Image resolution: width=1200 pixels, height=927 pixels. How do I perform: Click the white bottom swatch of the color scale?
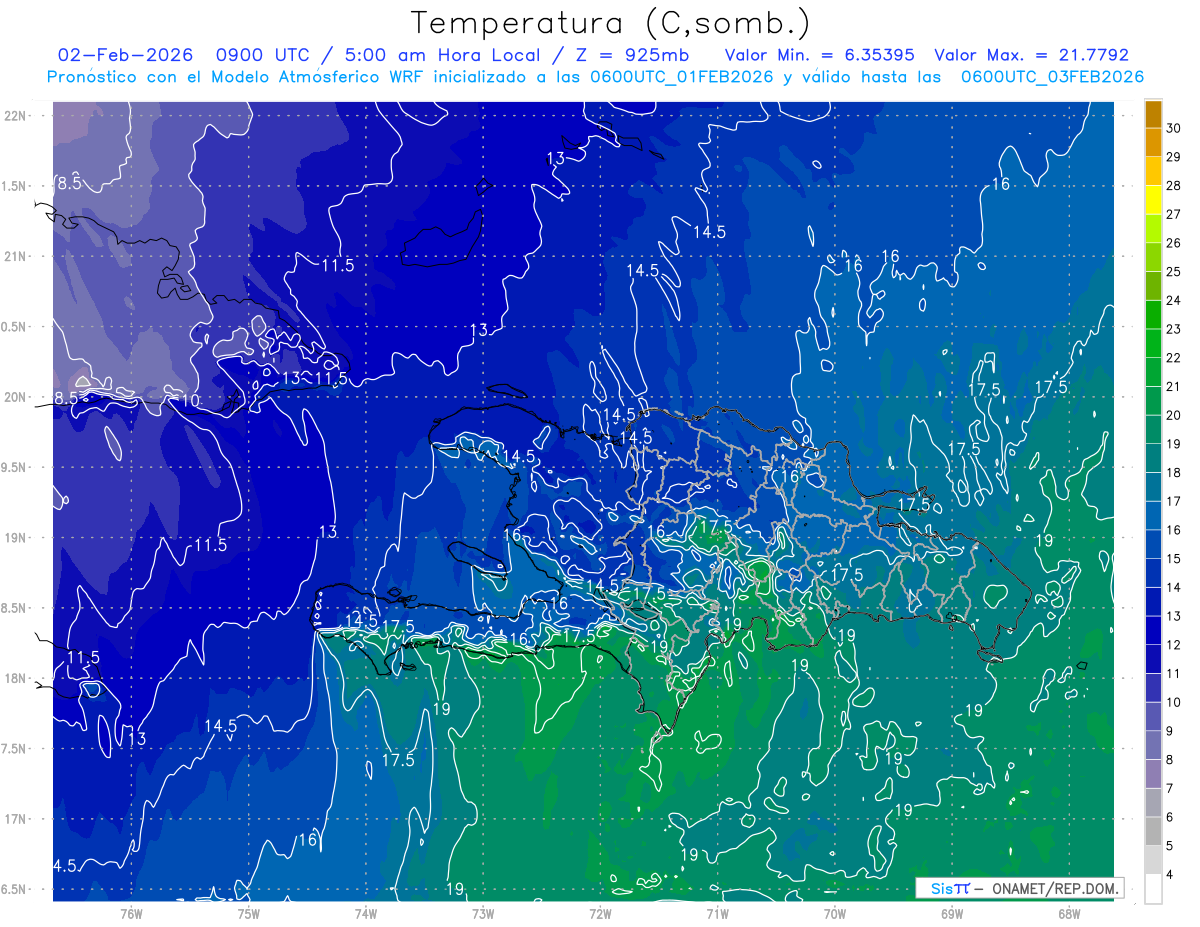1153,889
